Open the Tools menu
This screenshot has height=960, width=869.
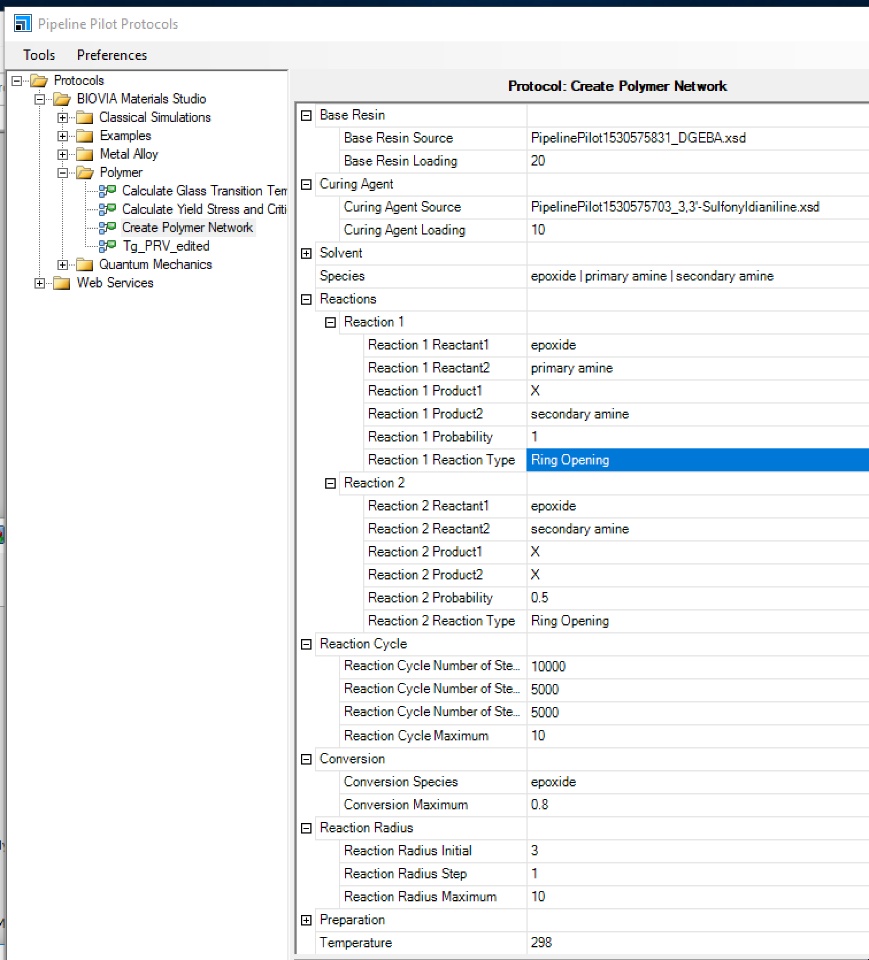(x=39, y=55)
